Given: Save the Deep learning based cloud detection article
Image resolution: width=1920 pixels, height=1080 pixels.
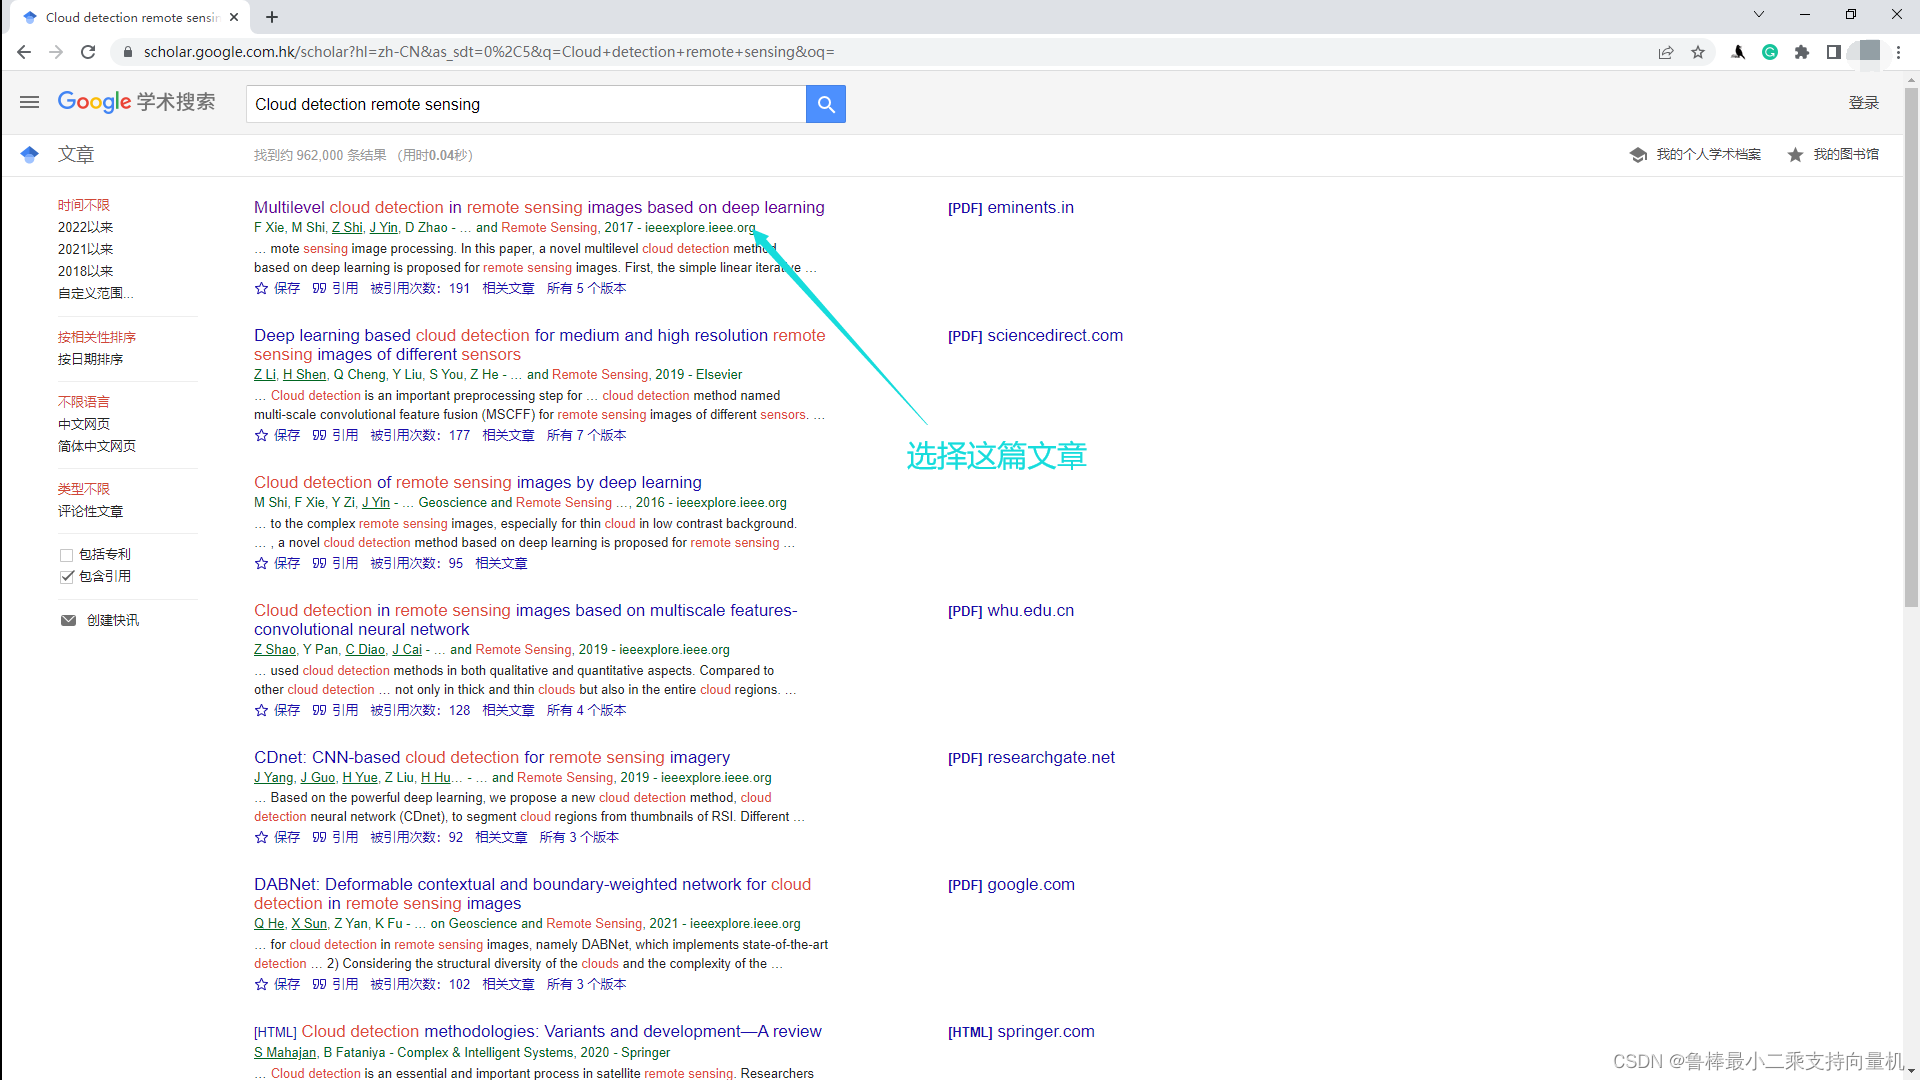Looking at the screenshot, I should click(277, 435).
